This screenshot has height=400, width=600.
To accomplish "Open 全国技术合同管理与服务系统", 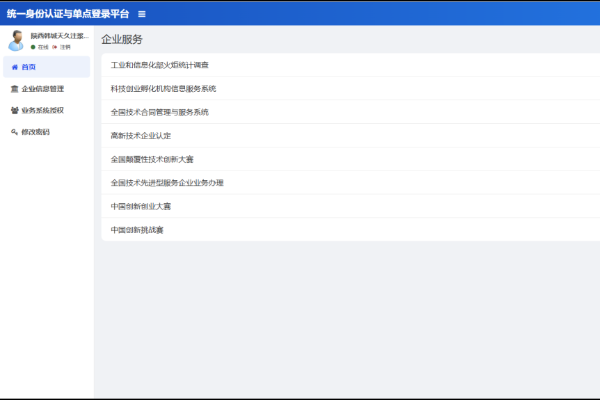I will click(159, 112).
